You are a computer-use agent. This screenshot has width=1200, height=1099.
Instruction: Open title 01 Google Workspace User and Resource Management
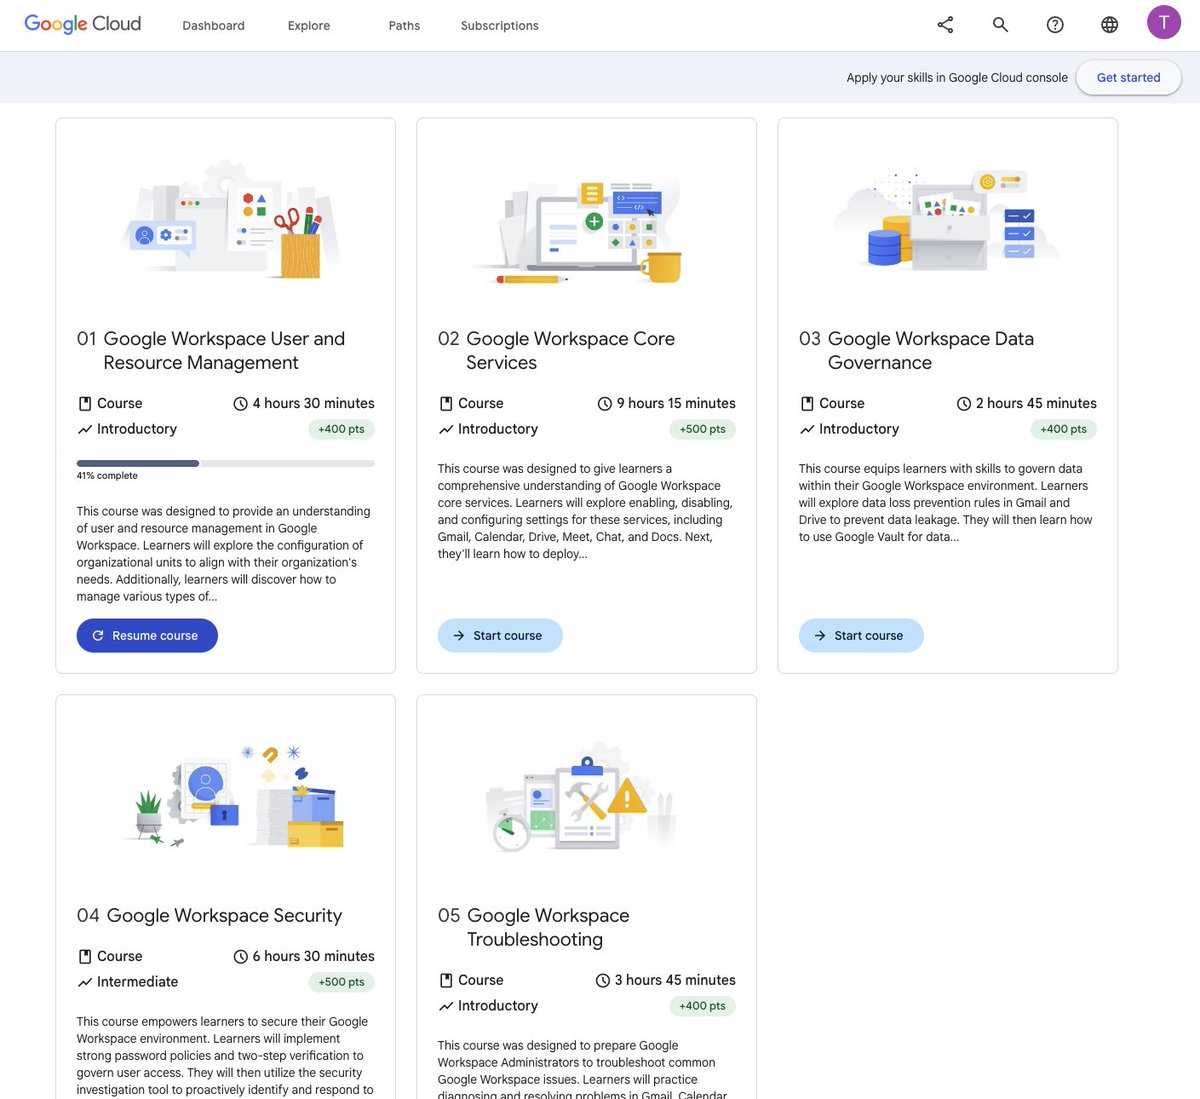[x=211, y=351]
